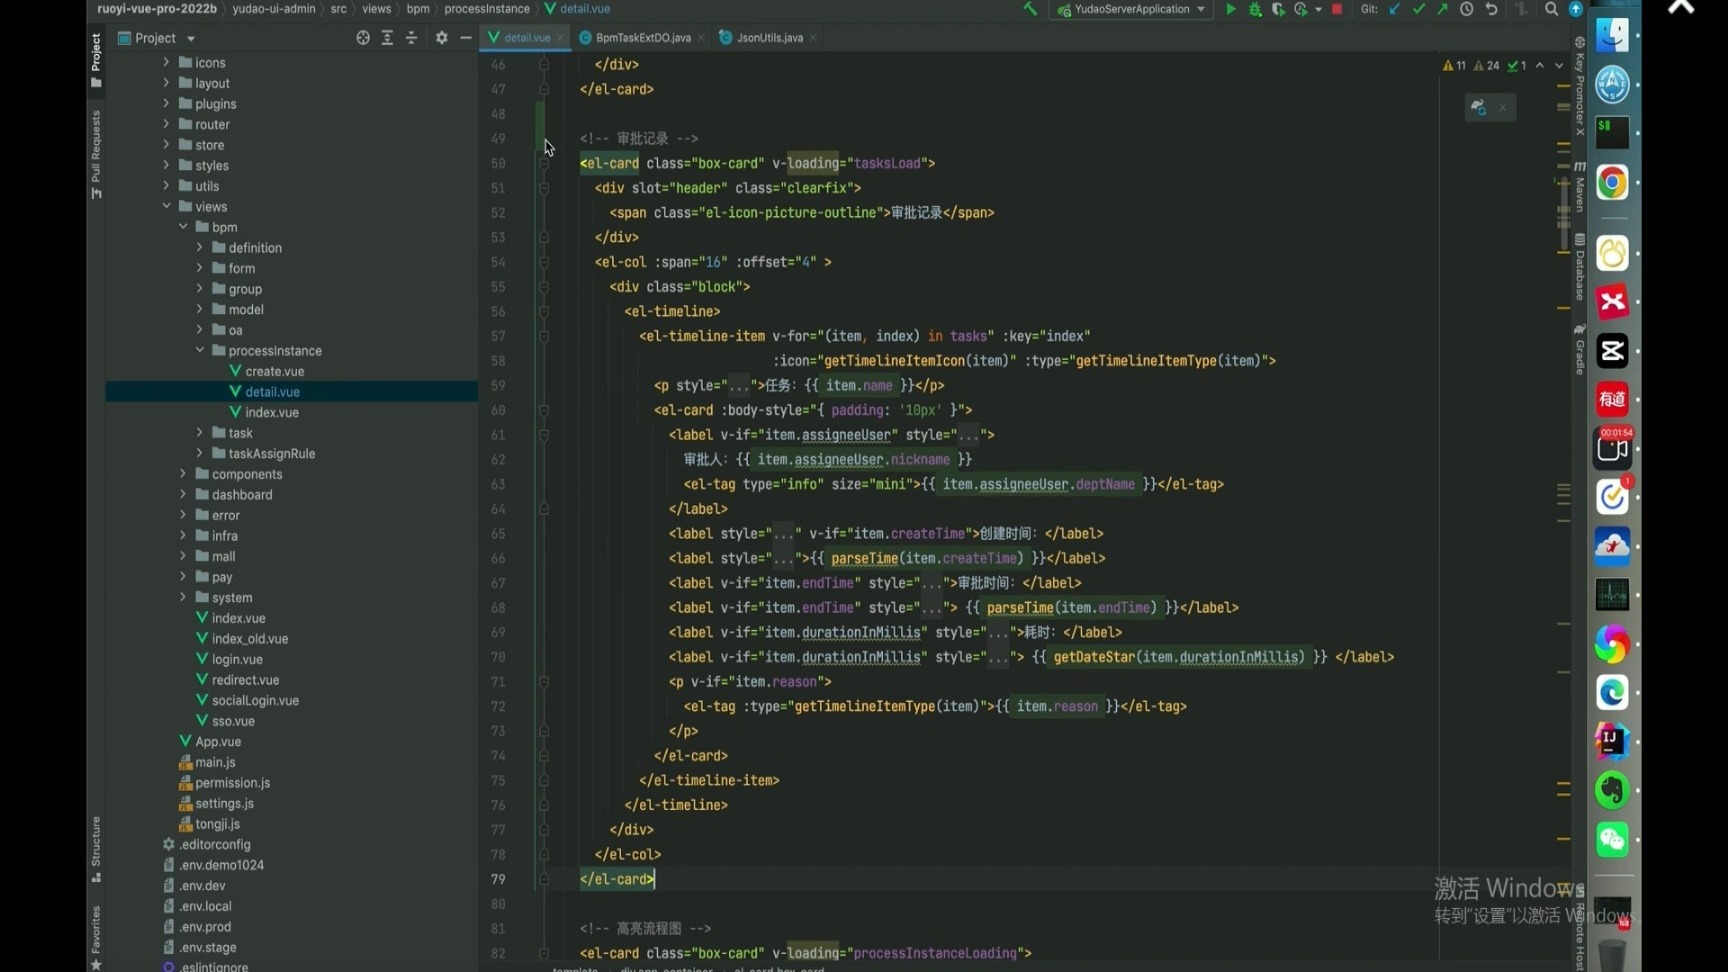Screen dimensions: 1728x972
Task: Collapse the processInstance folder
Action: pos(200,350)
